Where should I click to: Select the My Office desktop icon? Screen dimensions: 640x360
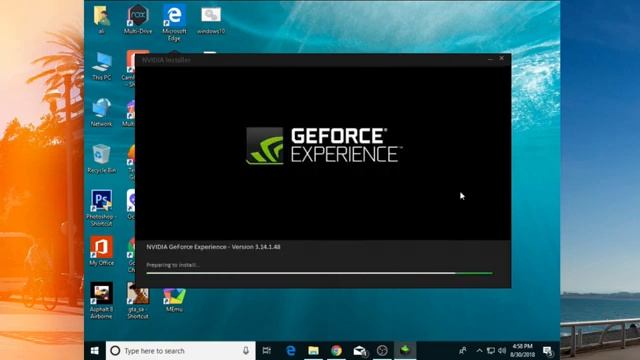click(101, 251)
